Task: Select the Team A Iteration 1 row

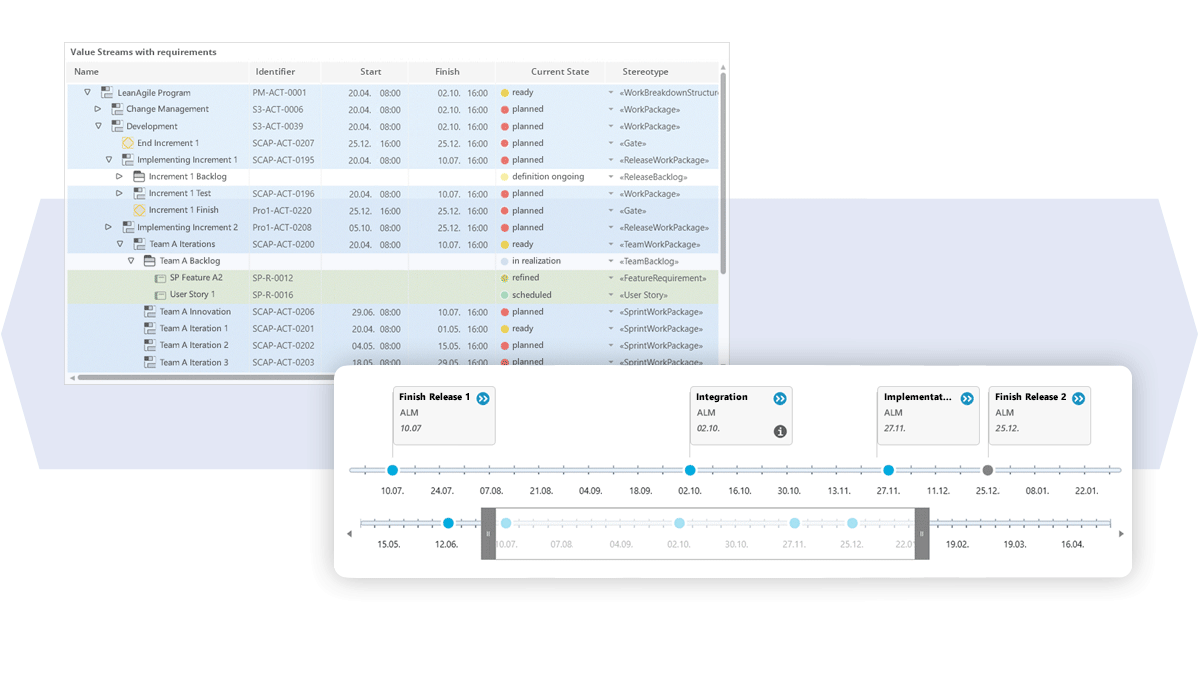Action: tap(193, 328)
